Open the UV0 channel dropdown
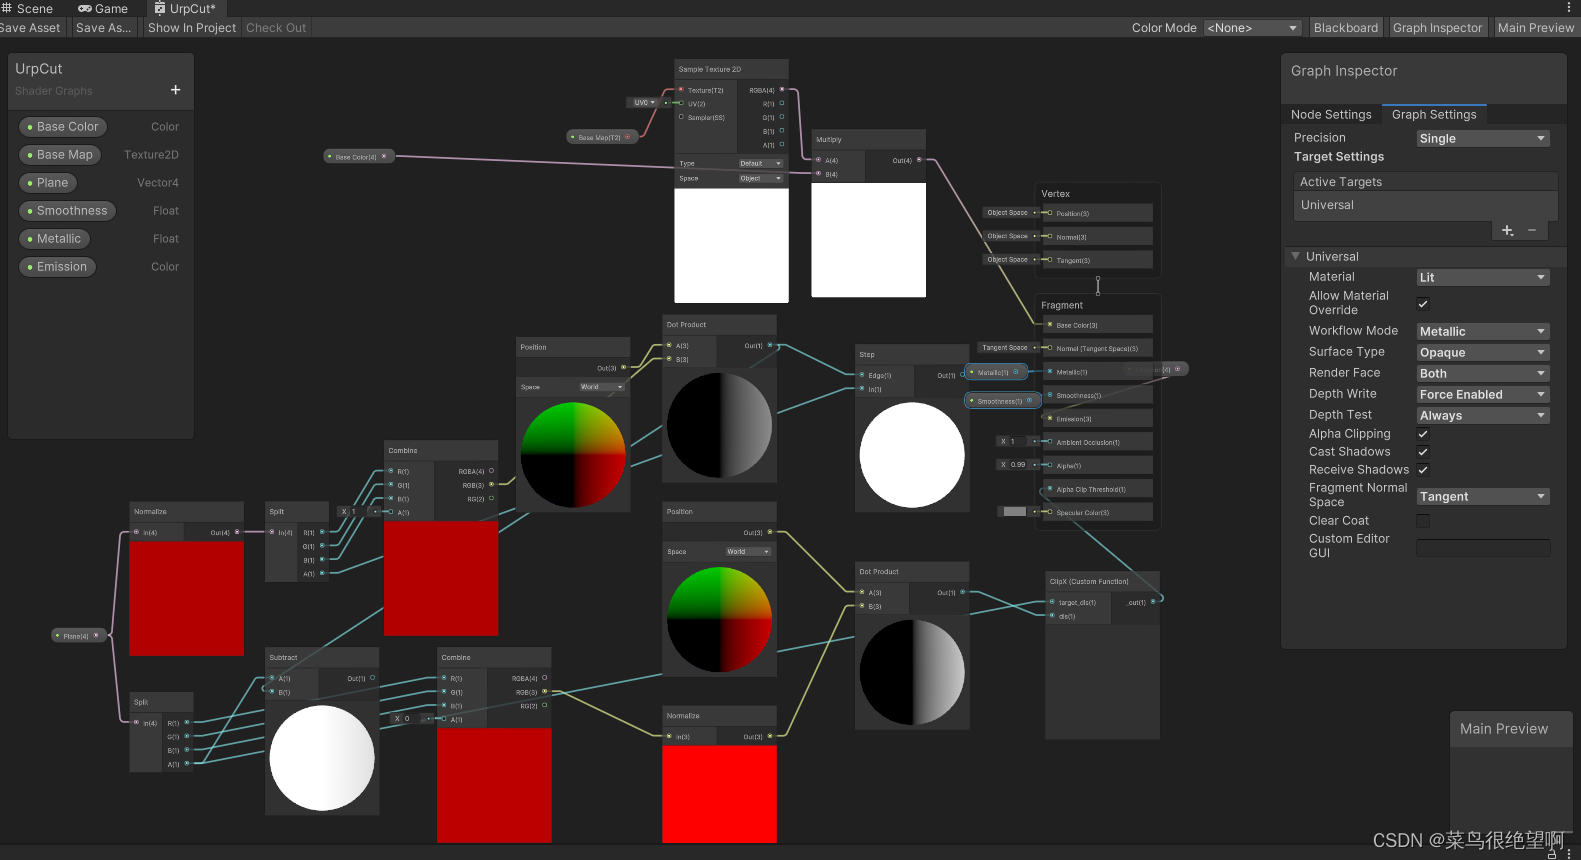1581x860 pixels. [644, 102]
